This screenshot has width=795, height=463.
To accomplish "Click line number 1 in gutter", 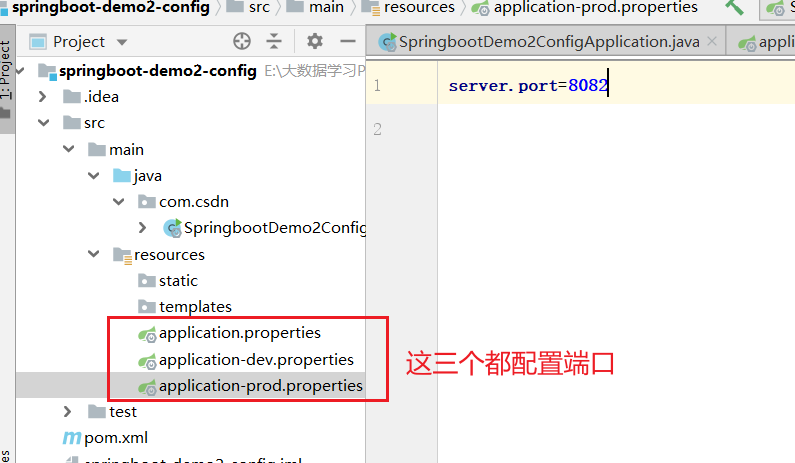I will pyautogui.click(x=377, y=85).
